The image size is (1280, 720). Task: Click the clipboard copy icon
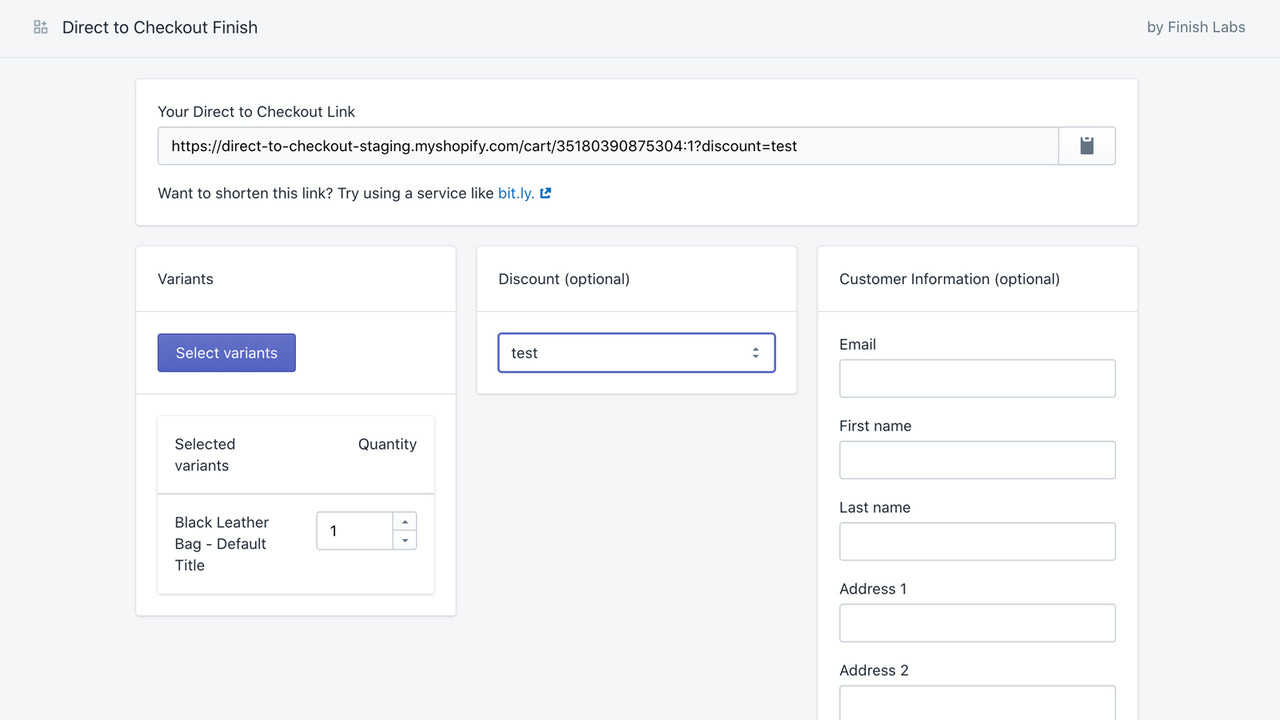point(1086,145)
